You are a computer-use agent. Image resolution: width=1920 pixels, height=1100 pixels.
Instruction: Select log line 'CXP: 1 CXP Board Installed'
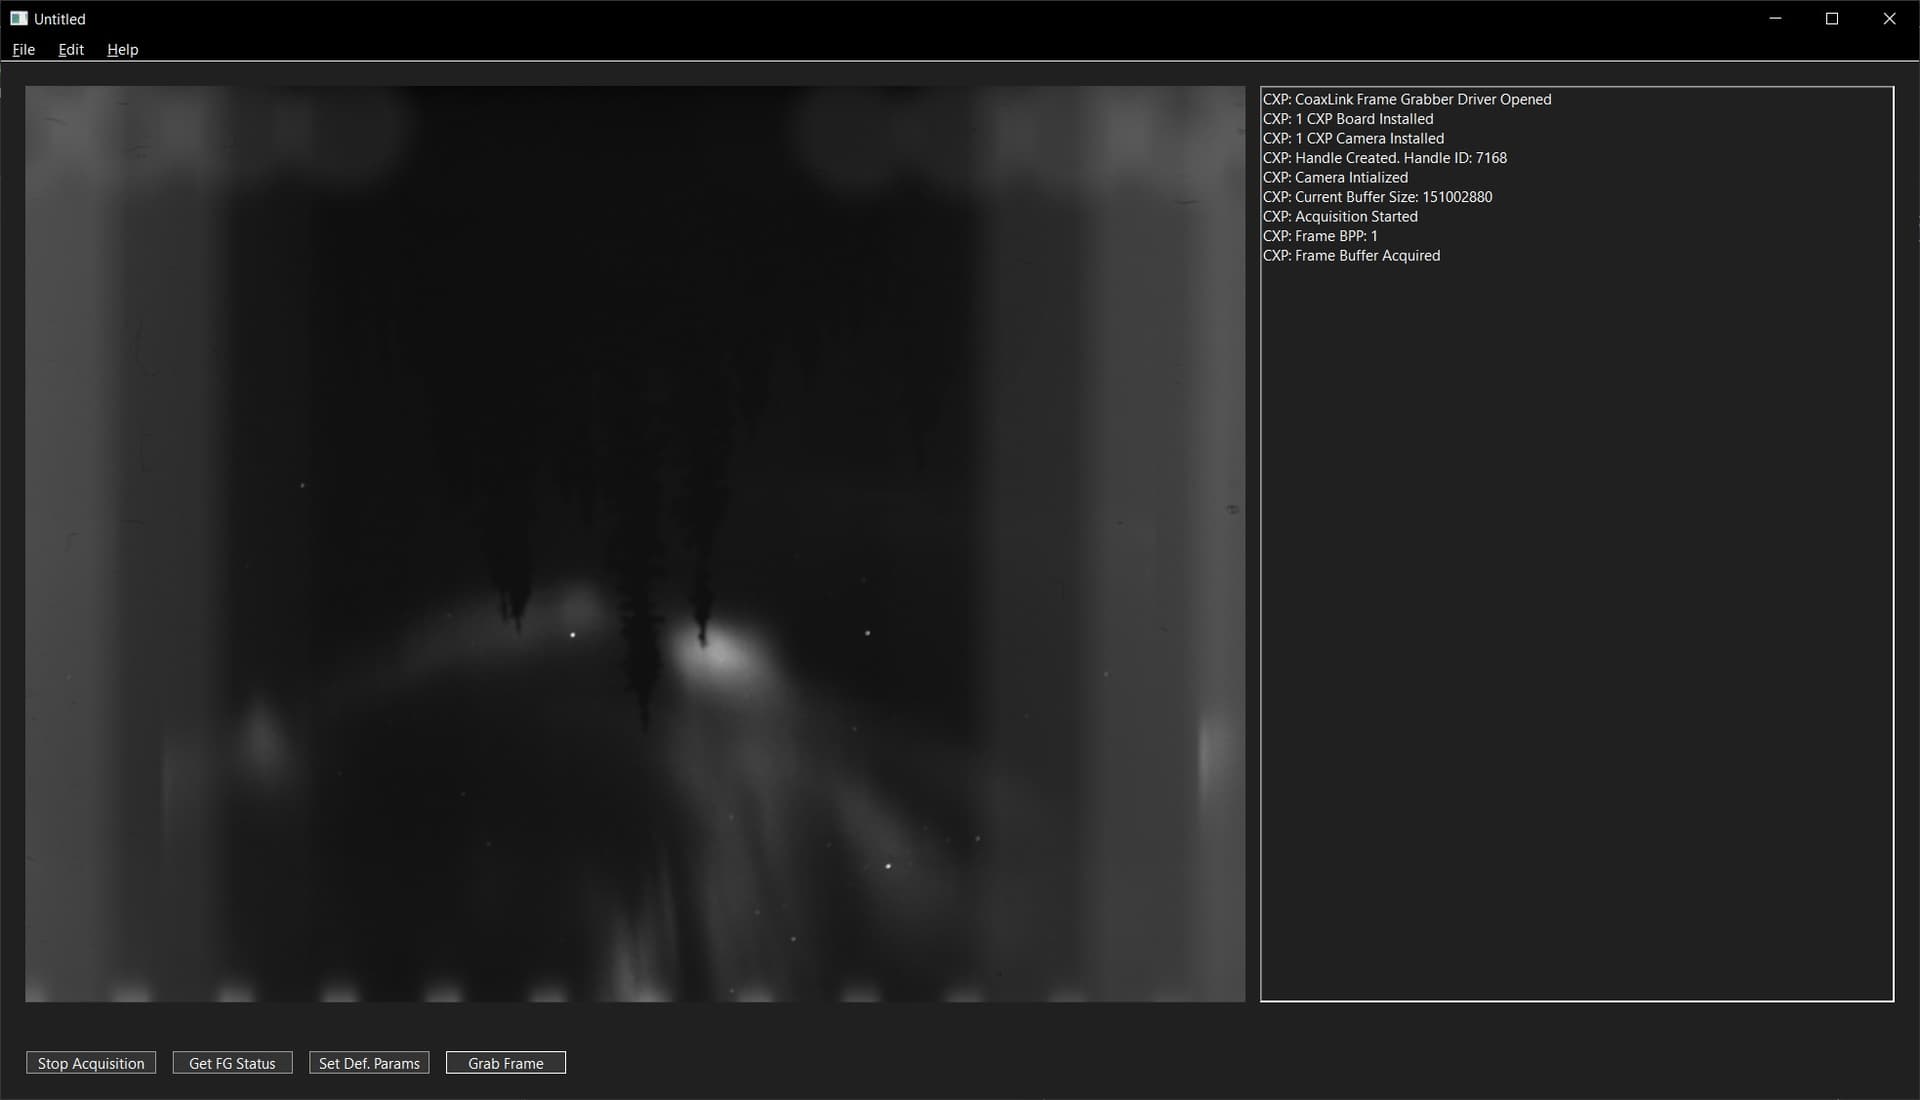[1348, 119]
